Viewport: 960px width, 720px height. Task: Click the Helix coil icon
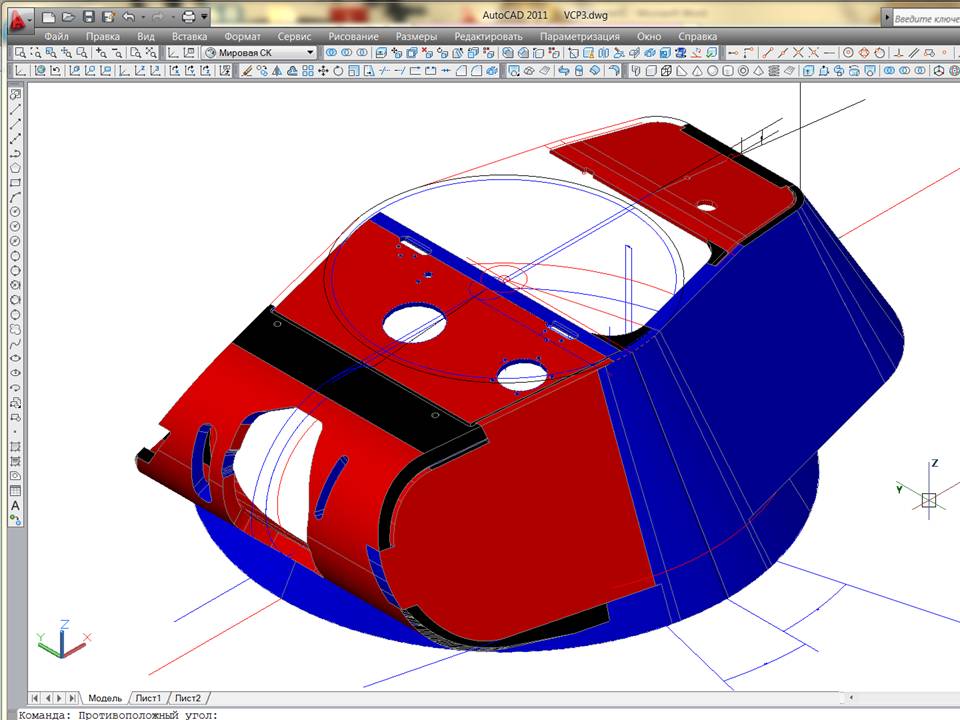click(774, 71)
